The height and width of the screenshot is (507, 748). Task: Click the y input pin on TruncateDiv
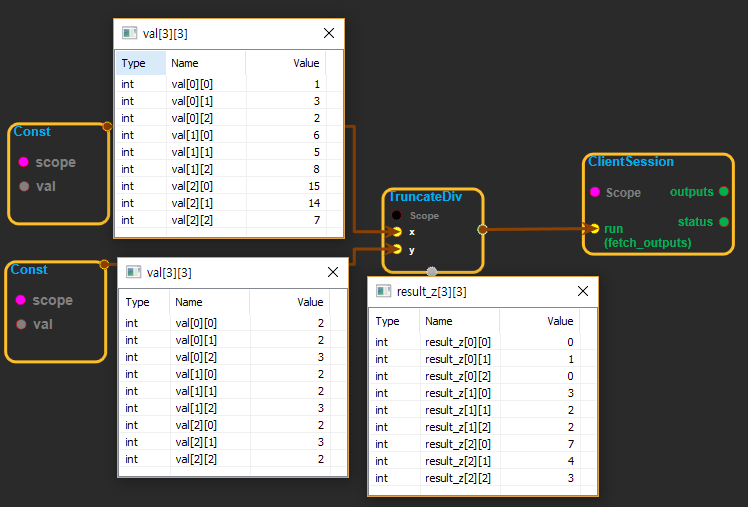[397, 249]
